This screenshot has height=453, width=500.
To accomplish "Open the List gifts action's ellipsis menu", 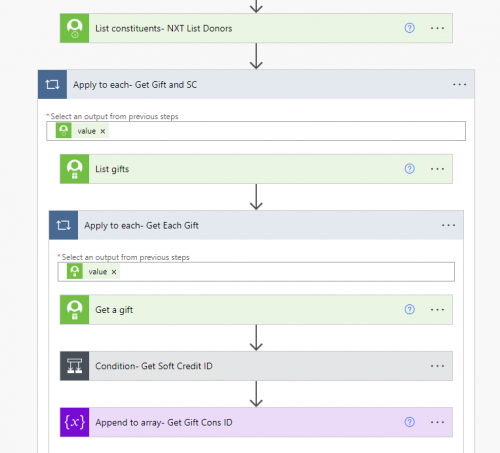I will pyautogui.click(x=437, y=169).
